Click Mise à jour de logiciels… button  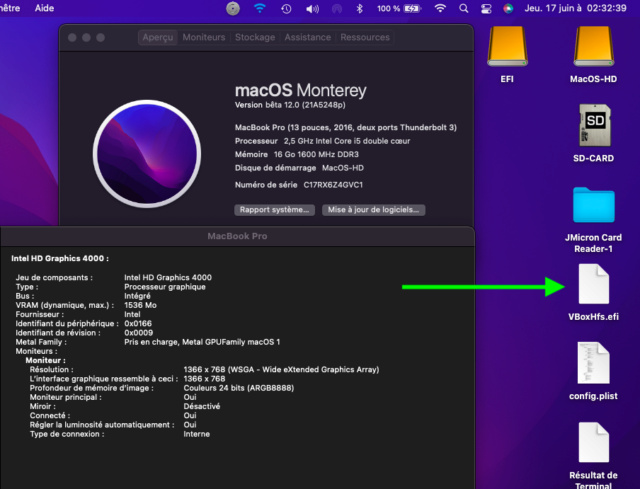373,210
